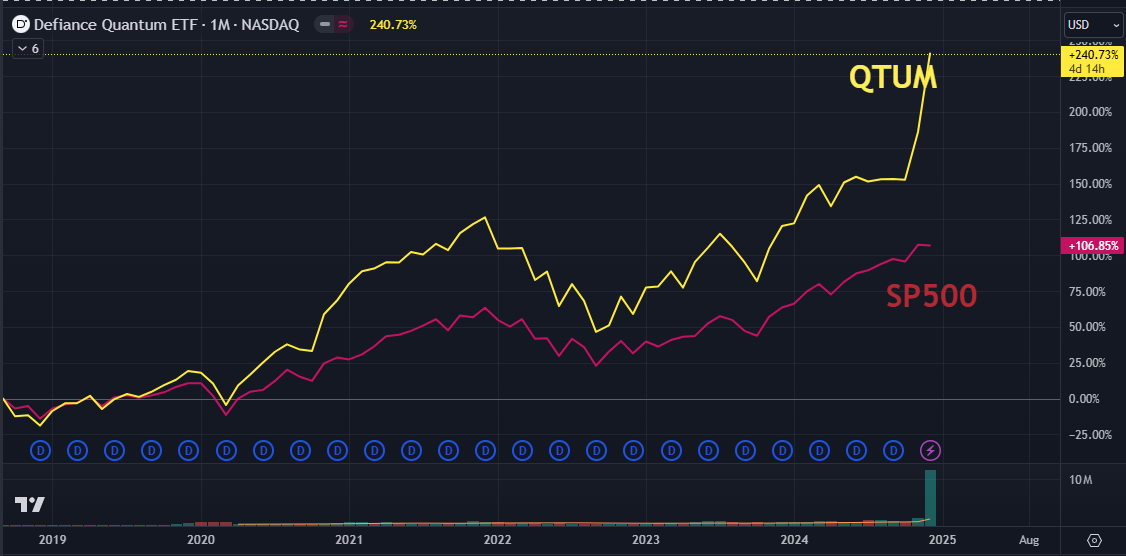
Task: Click the tall green volume bar
Action: 930,497
